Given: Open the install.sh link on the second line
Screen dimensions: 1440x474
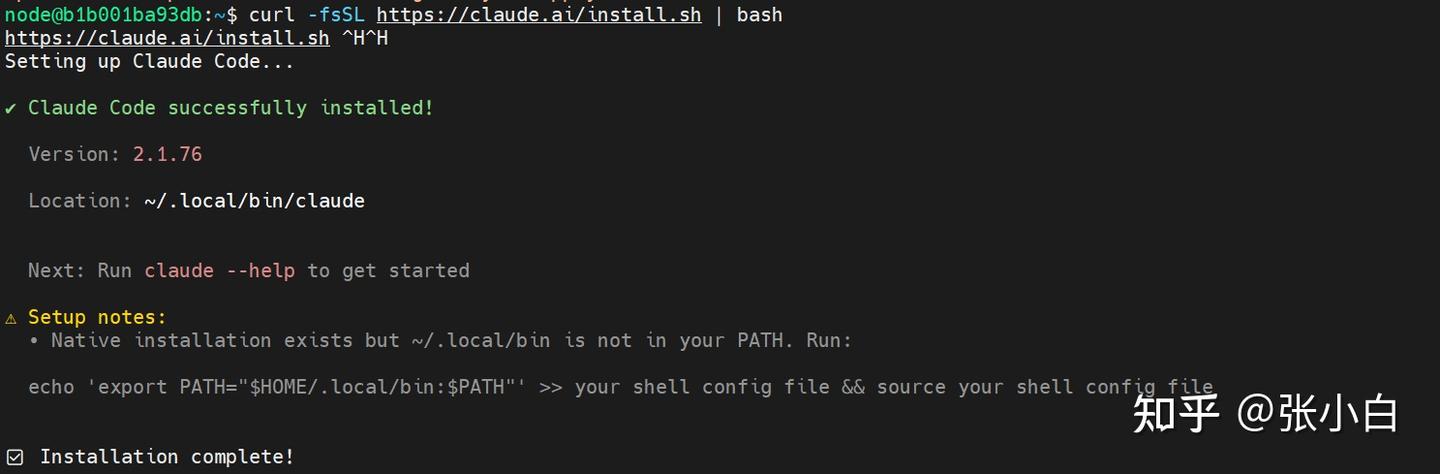Looking at the screenshot, I should (167, 38).
